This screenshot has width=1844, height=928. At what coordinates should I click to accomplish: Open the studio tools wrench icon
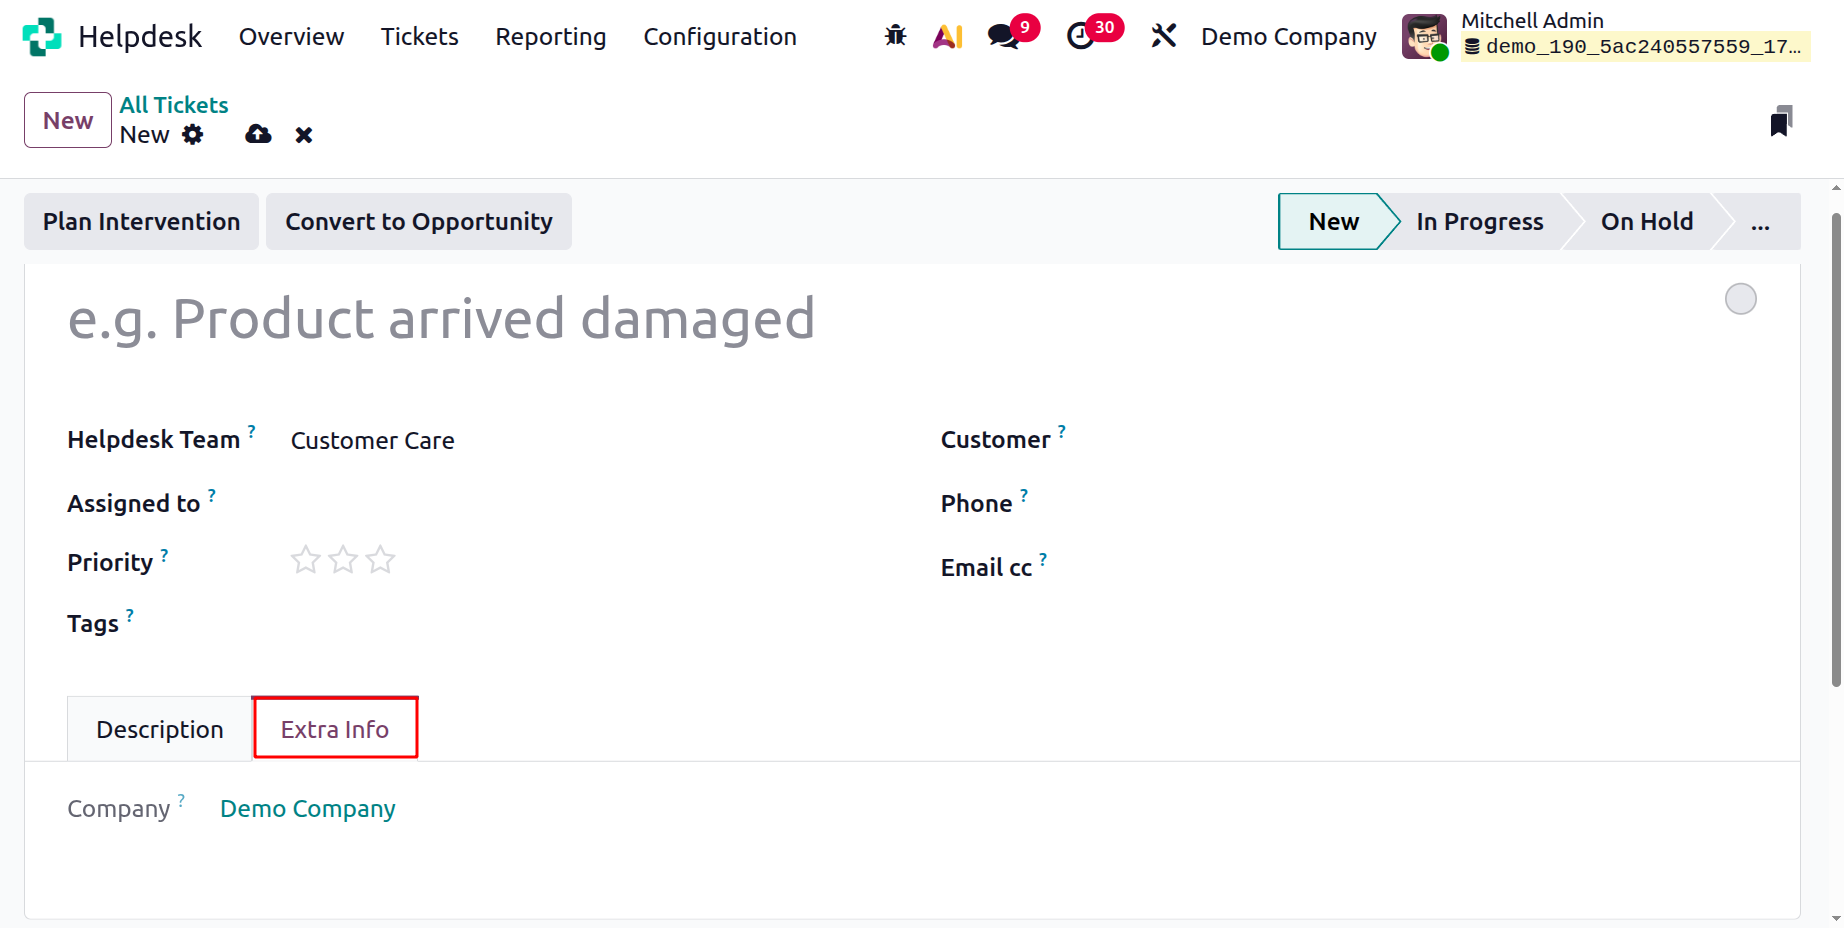tap(1163, 36)
